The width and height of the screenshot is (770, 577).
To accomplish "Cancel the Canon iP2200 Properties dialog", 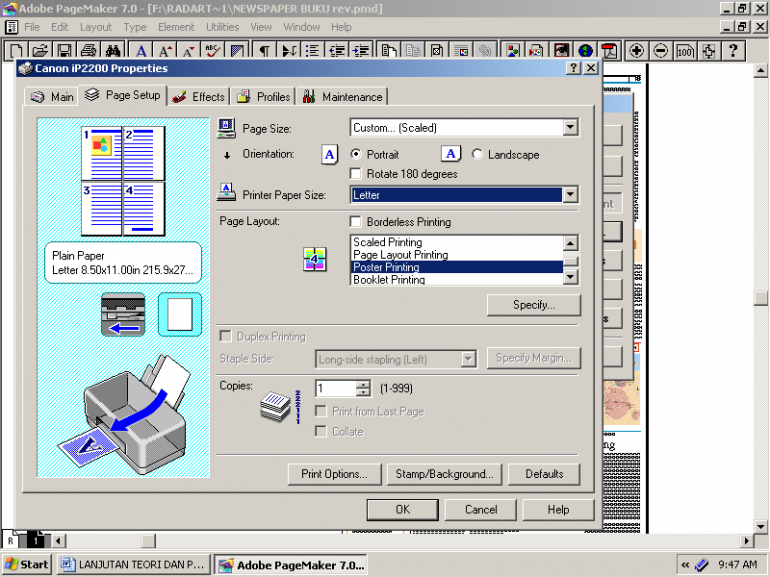I will tap(481, 510).
